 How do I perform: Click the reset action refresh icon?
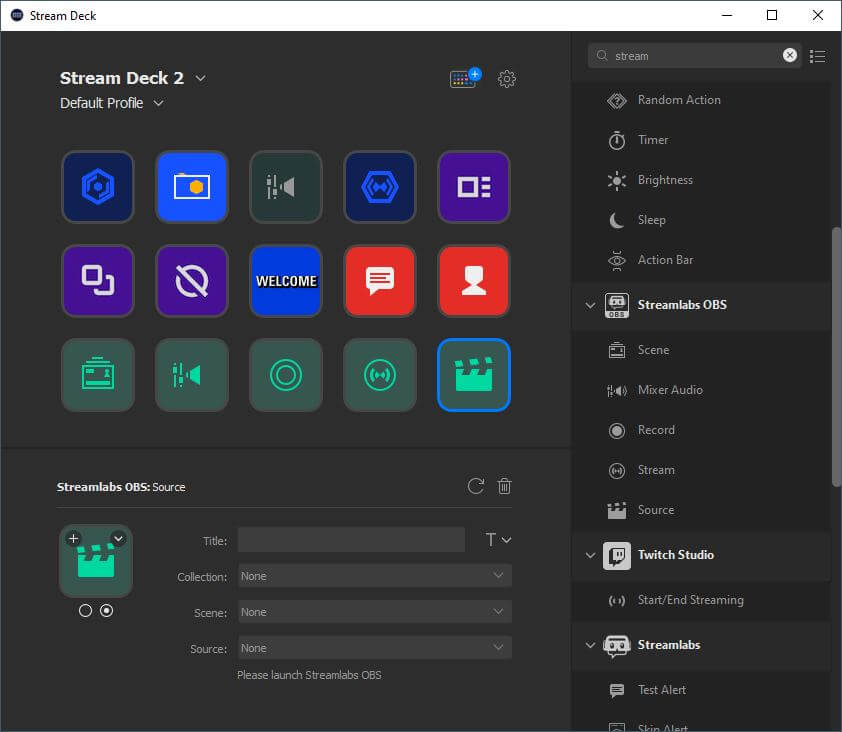pyautogui.click(x=475, y=486)
